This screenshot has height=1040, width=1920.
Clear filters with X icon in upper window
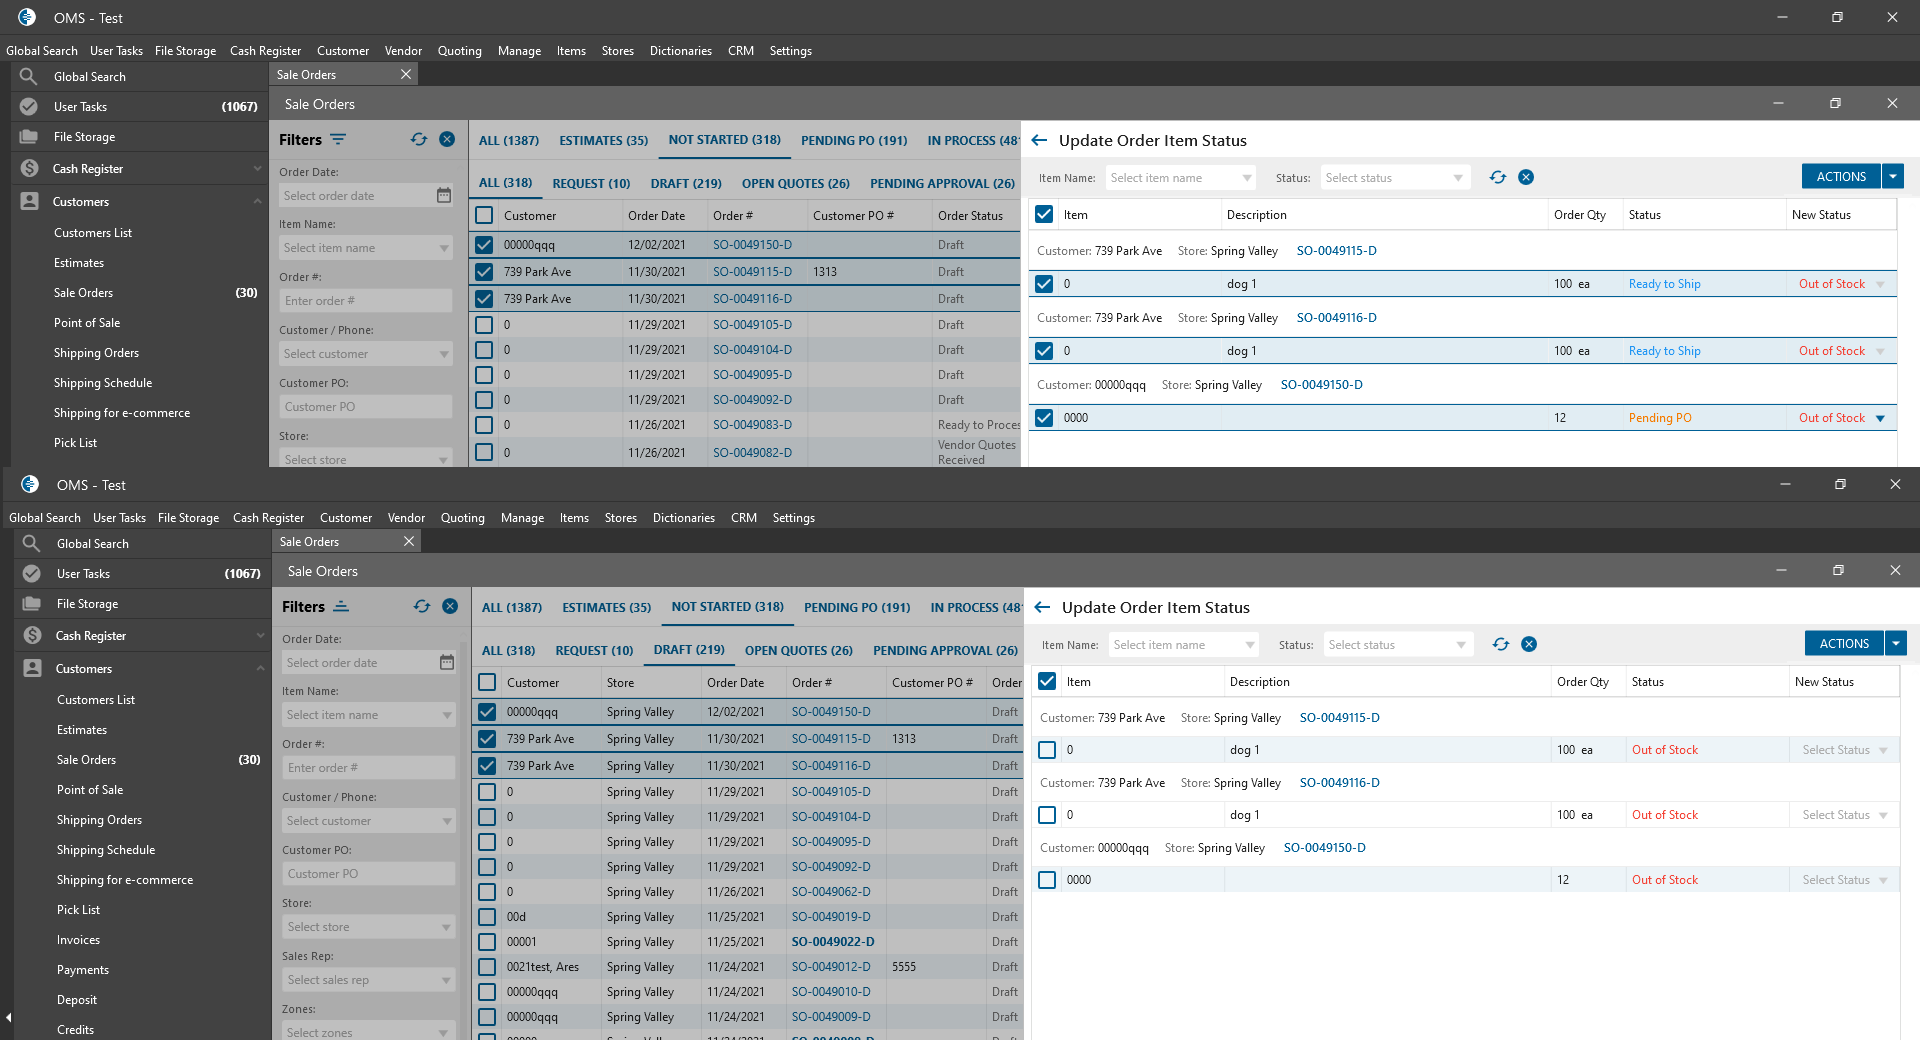tap(447, 139)
